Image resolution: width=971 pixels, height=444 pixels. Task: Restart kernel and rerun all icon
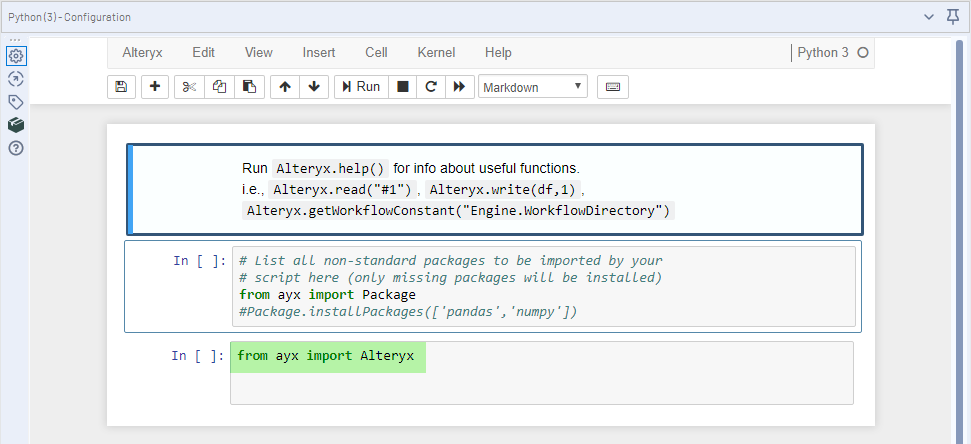pyautogui.click(x=459, y=87)
